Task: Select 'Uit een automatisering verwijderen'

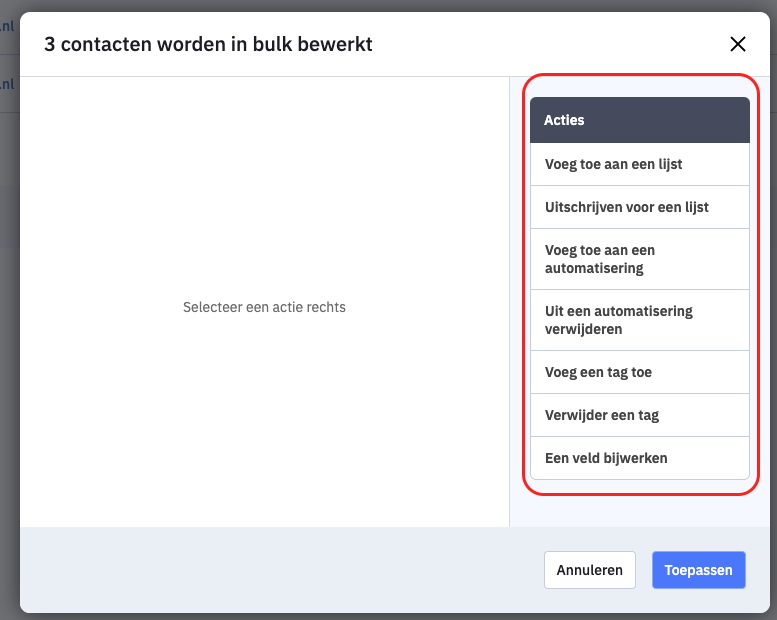Action: 640,320
